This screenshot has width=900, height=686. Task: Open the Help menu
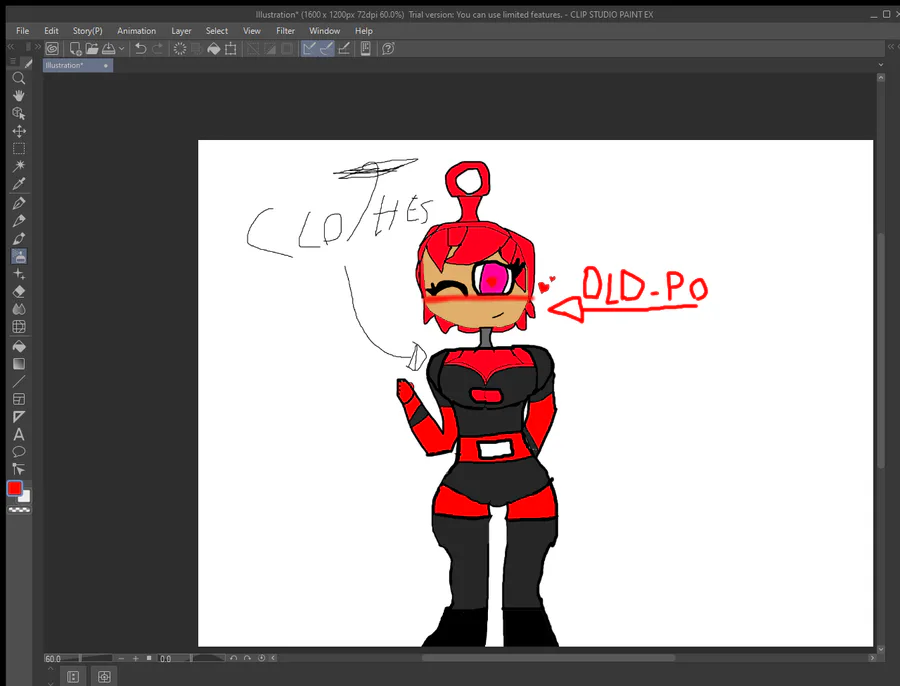coord(363,31)
